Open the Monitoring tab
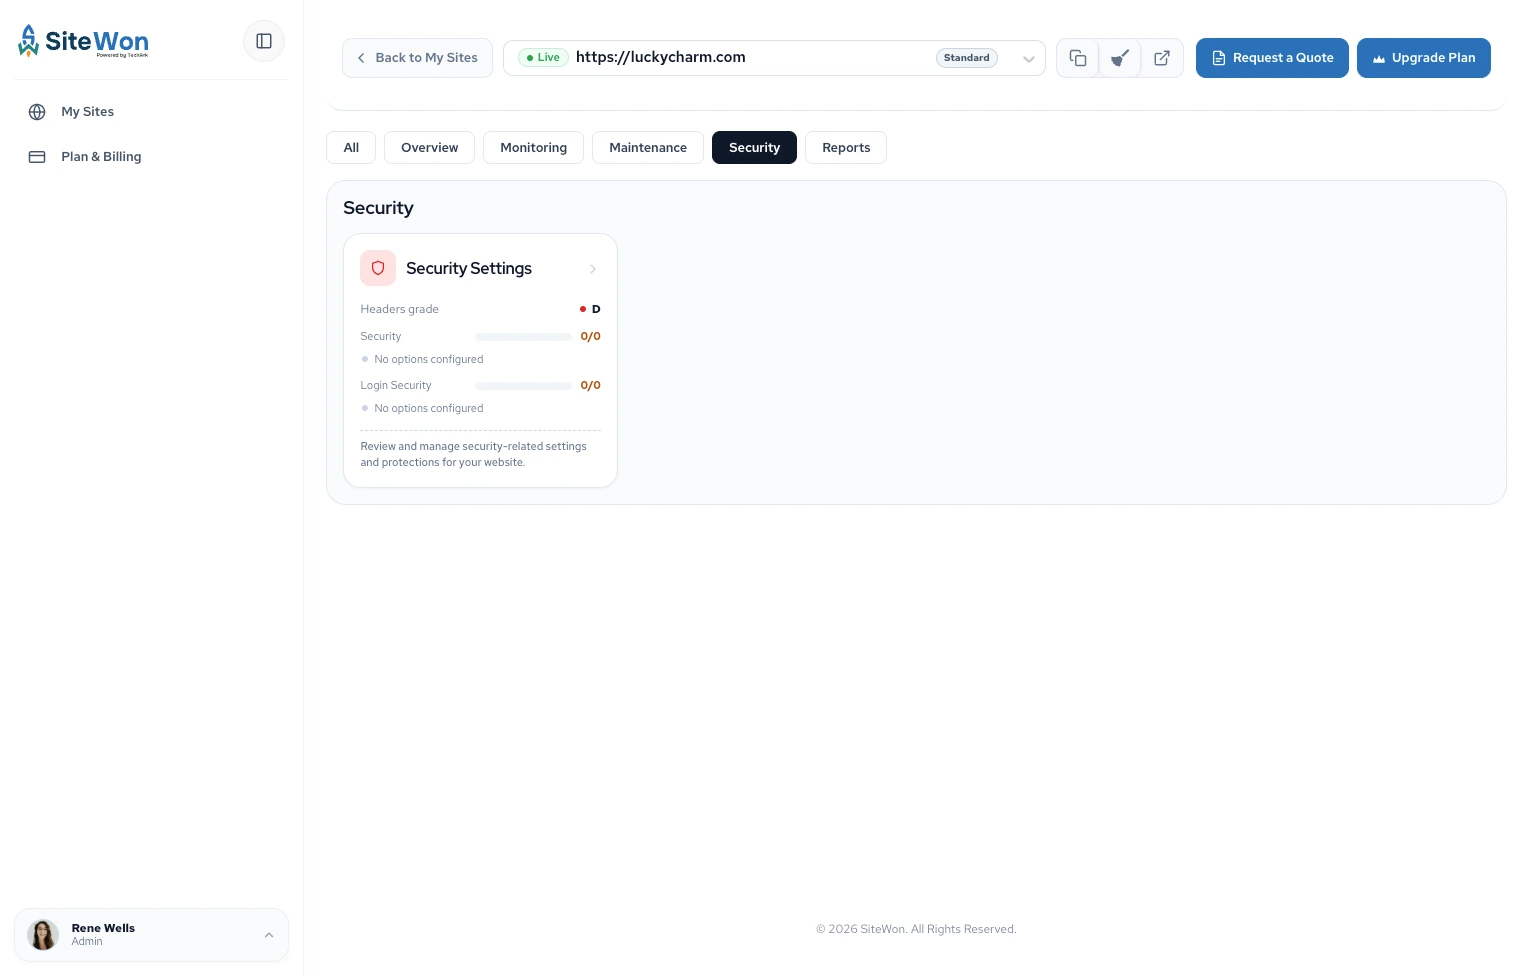Viewport: 1529px width, 976px height. [x=534, y=148]
